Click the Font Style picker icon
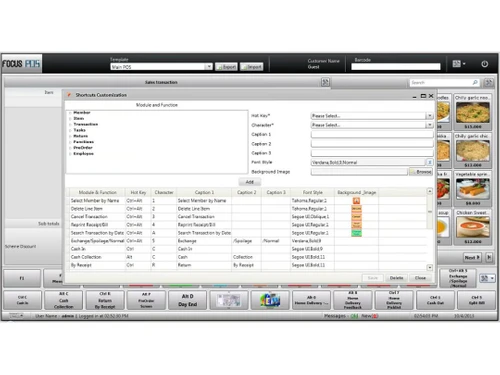Screen dimensions: 500x375 pyautogui.click(x=430, y=162)
